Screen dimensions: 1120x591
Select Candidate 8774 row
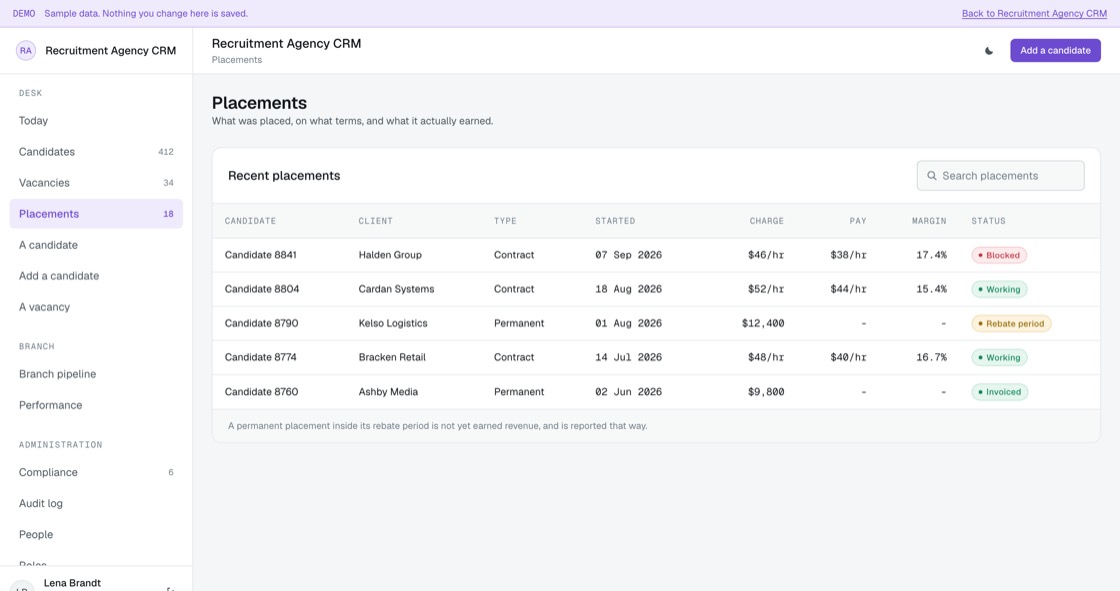tap(656, 357)
